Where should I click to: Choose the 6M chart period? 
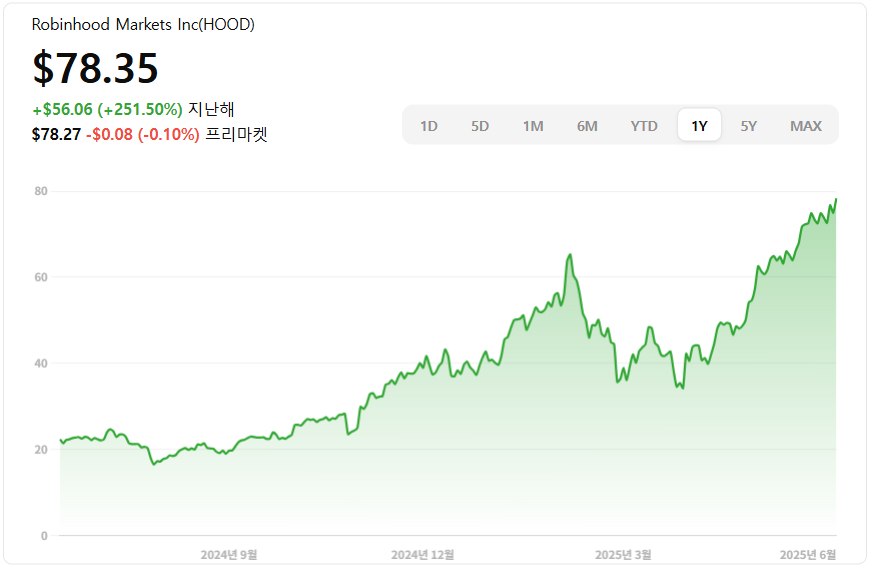587,126
